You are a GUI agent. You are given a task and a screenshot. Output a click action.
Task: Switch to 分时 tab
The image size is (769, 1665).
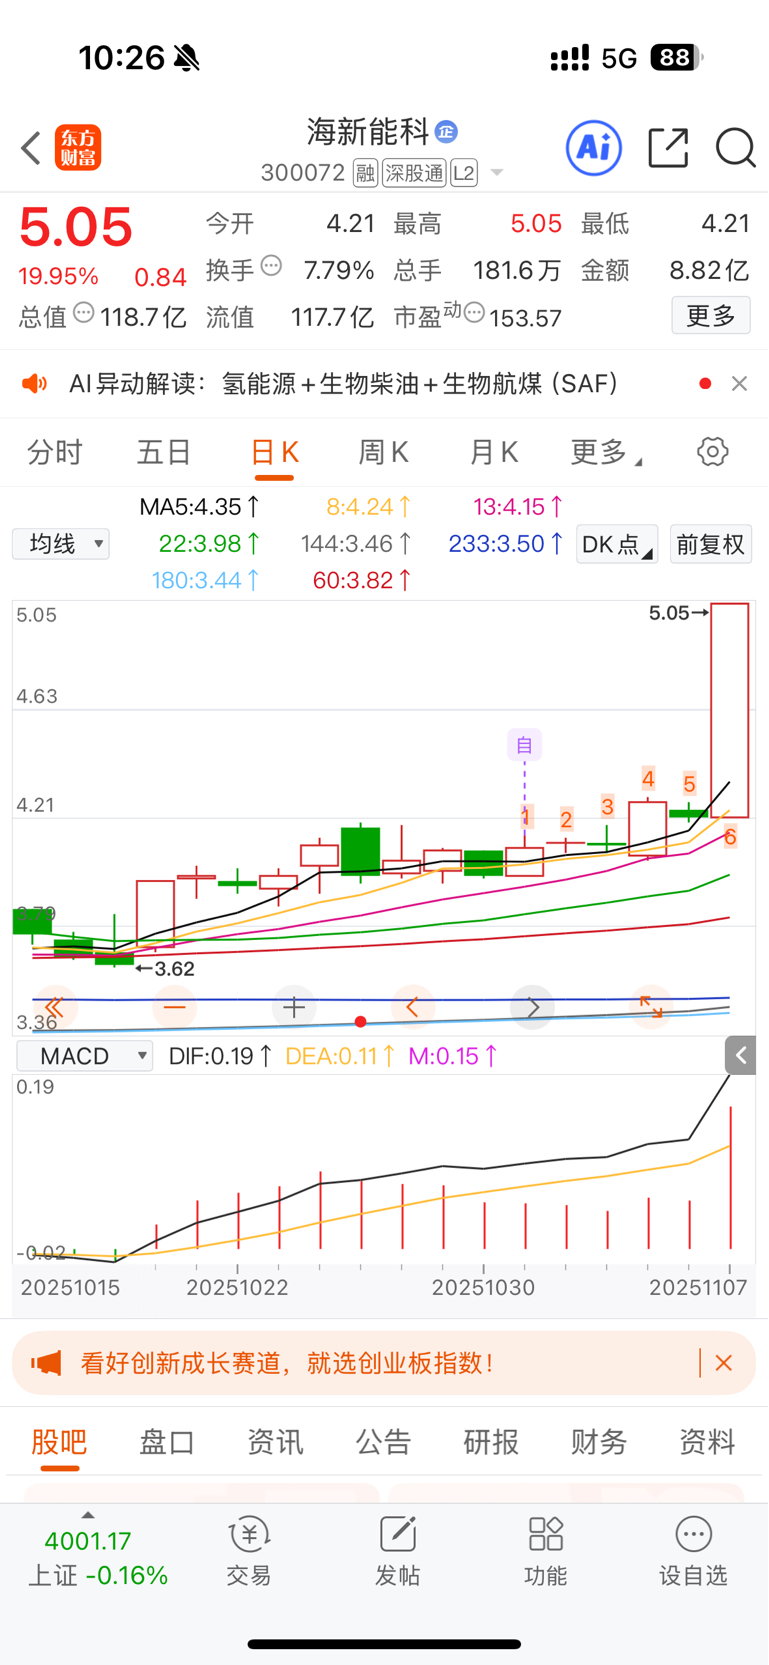(x=55, y=453)
